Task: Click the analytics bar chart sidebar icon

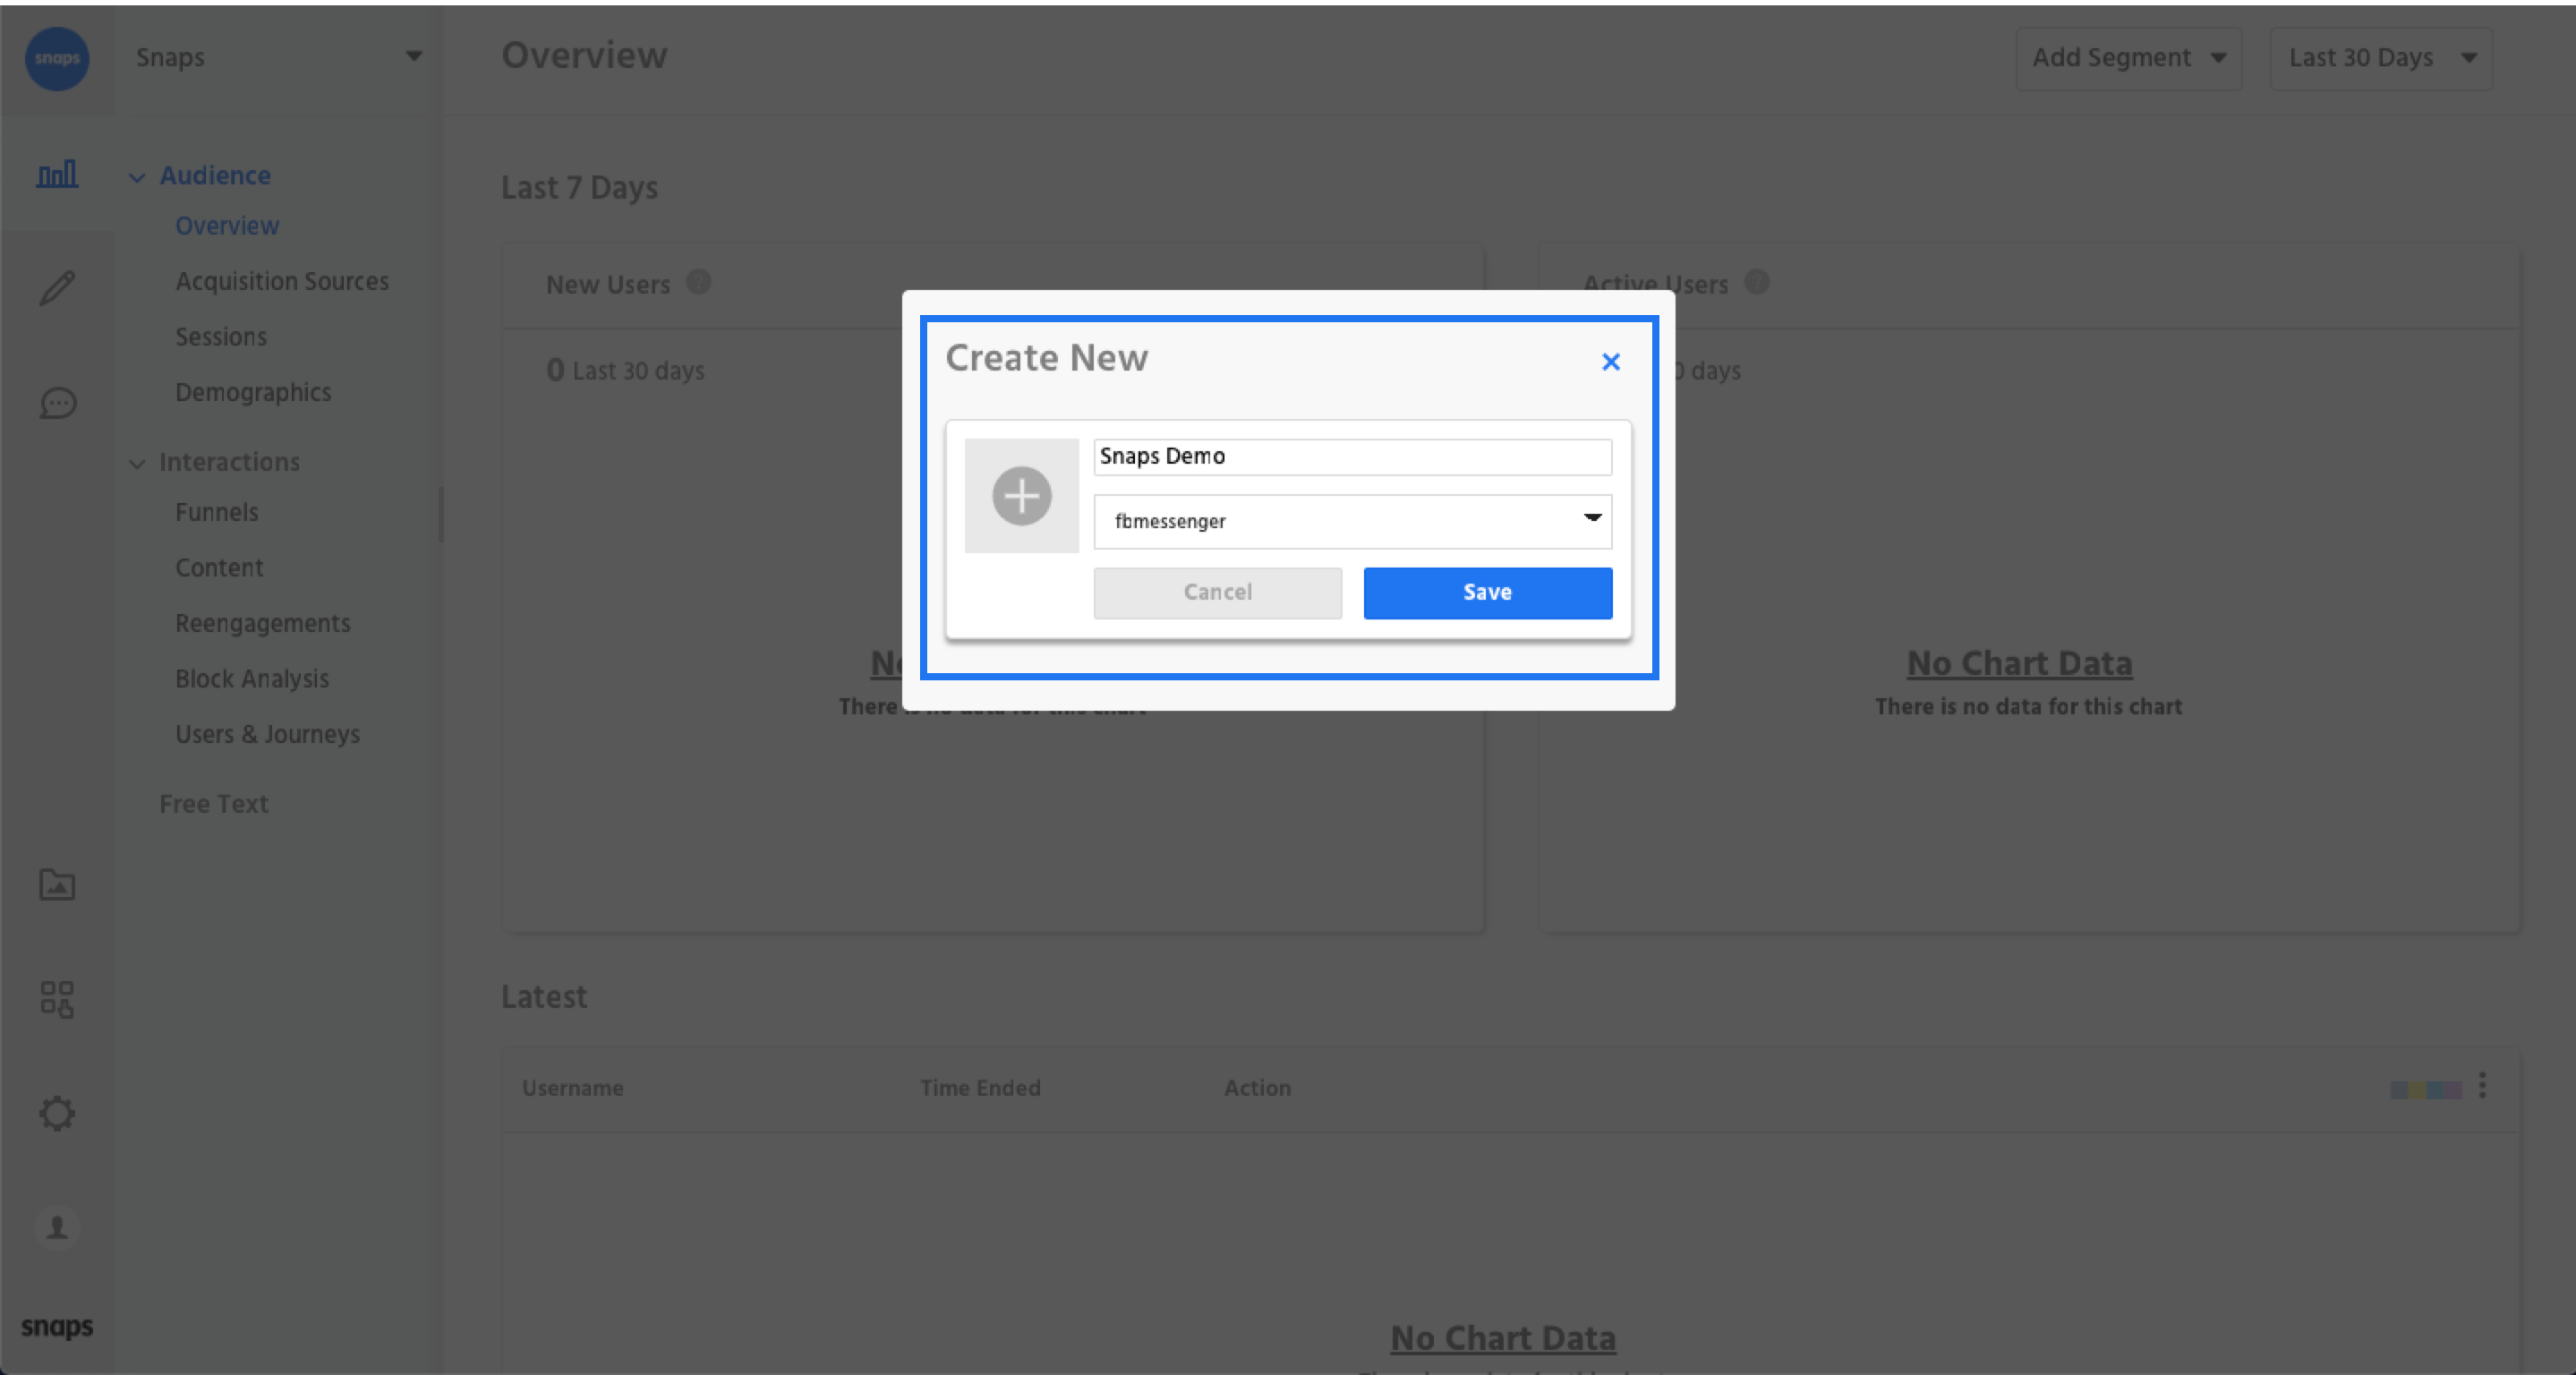Action: point(57,175)
